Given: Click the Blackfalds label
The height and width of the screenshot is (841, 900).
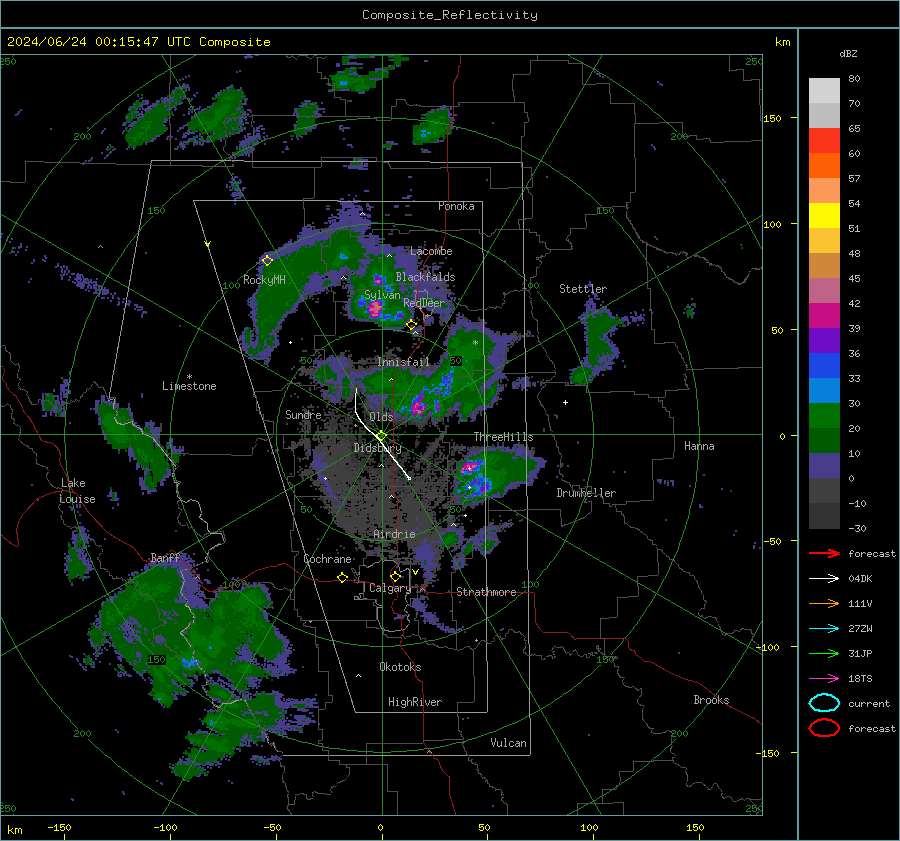Looking at the screenshot, I should click(x=425, y=277).
